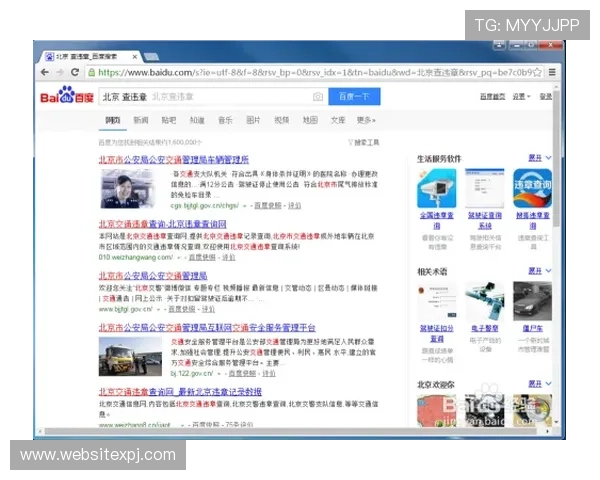The width and height of the screenshot is (600, 480).
Task: Open the 设置 dropdown in header
Action: click(521, 96)
